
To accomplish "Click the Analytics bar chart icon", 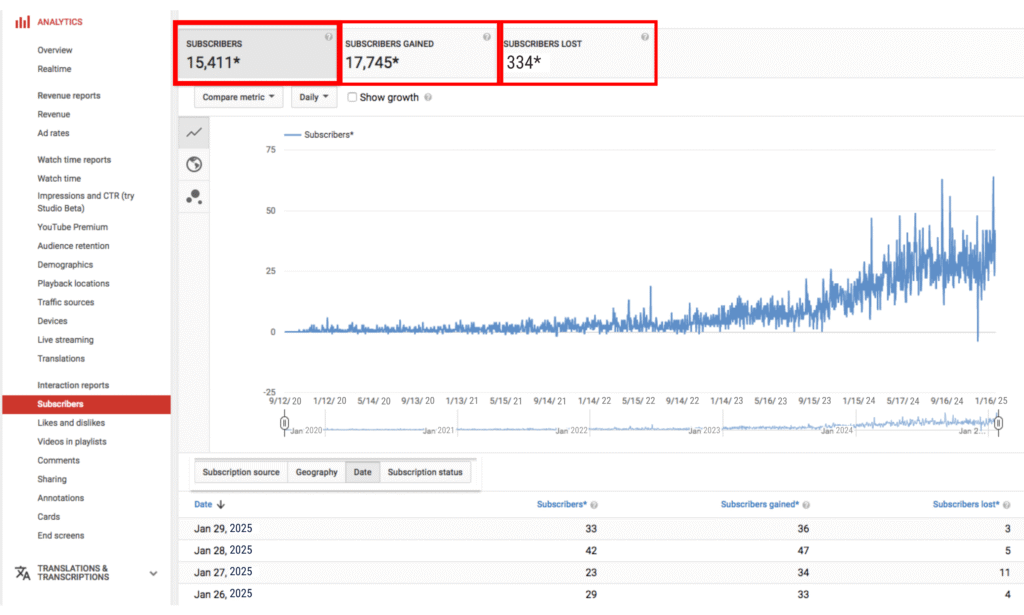I will coord(22,22).
